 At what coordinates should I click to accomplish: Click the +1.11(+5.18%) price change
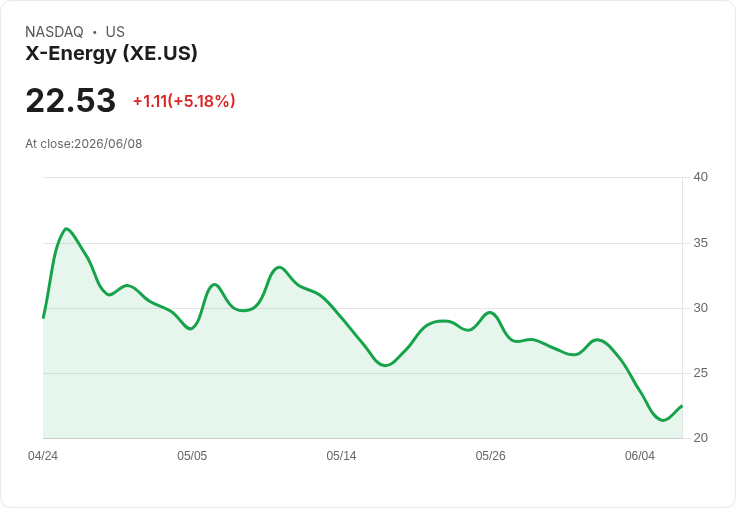tap(184, 101)
